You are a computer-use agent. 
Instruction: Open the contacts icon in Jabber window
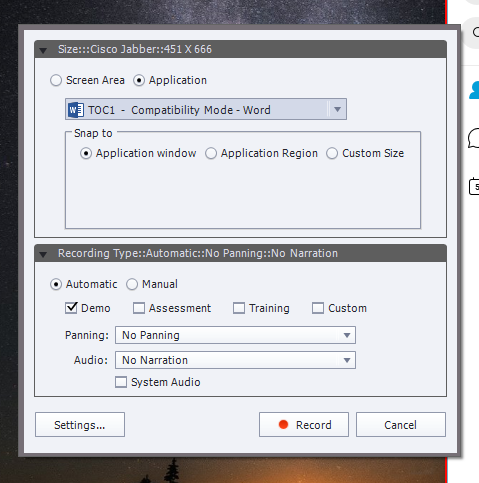tap(474, 90)
